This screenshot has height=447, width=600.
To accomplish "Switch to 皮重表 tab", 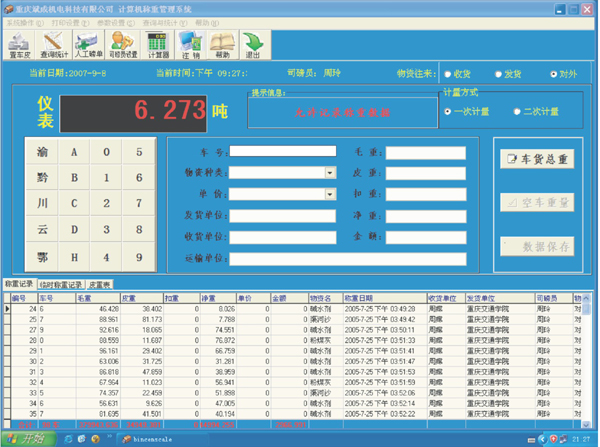I will tap(99, 285).
